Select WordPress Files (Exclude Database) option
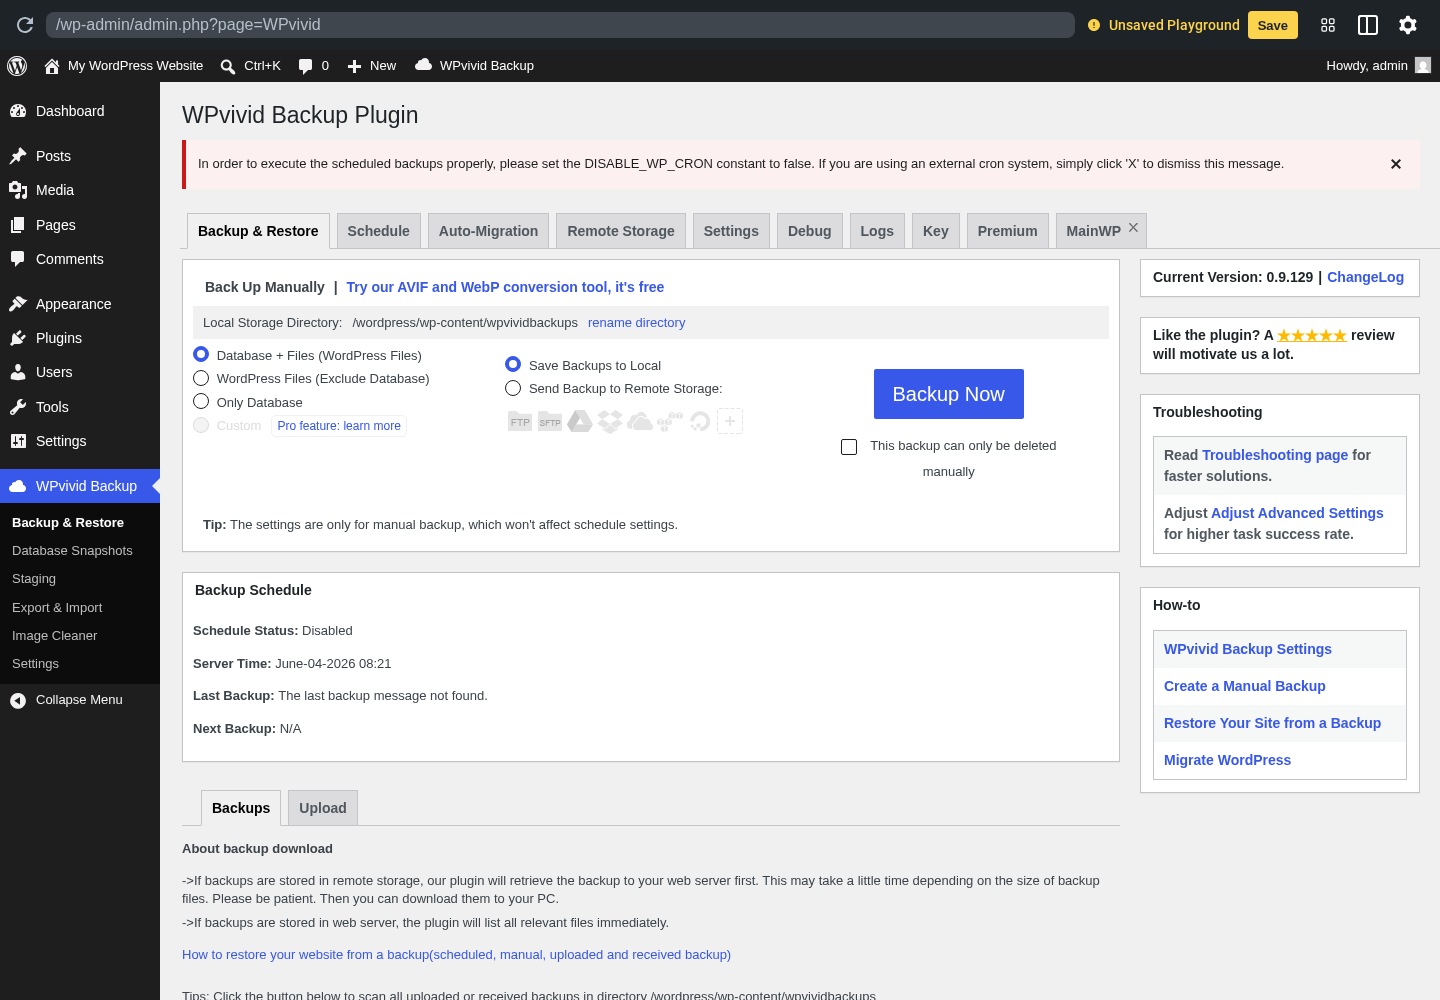 201,378
